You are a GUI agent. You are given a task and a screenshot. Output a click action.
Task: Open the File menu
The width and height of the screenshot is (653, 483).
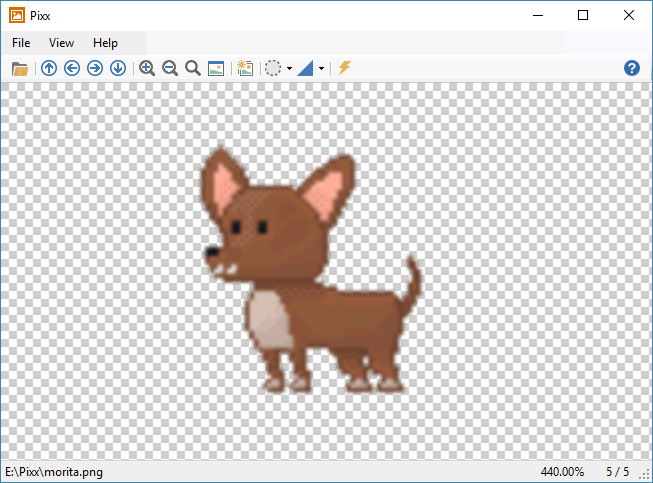tap(21, 43)
